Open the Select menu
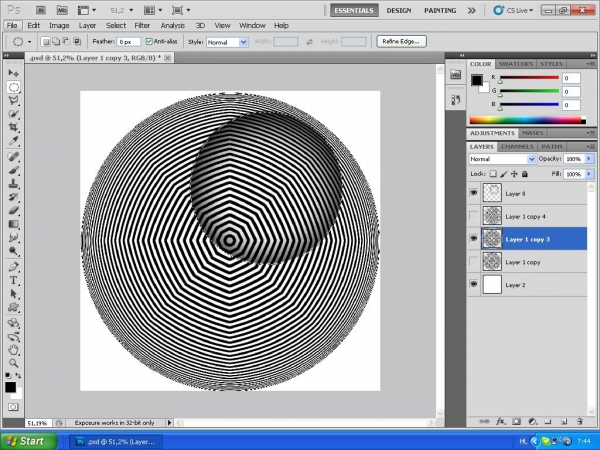Screen dimensions: 600x450 coord(116,26)
